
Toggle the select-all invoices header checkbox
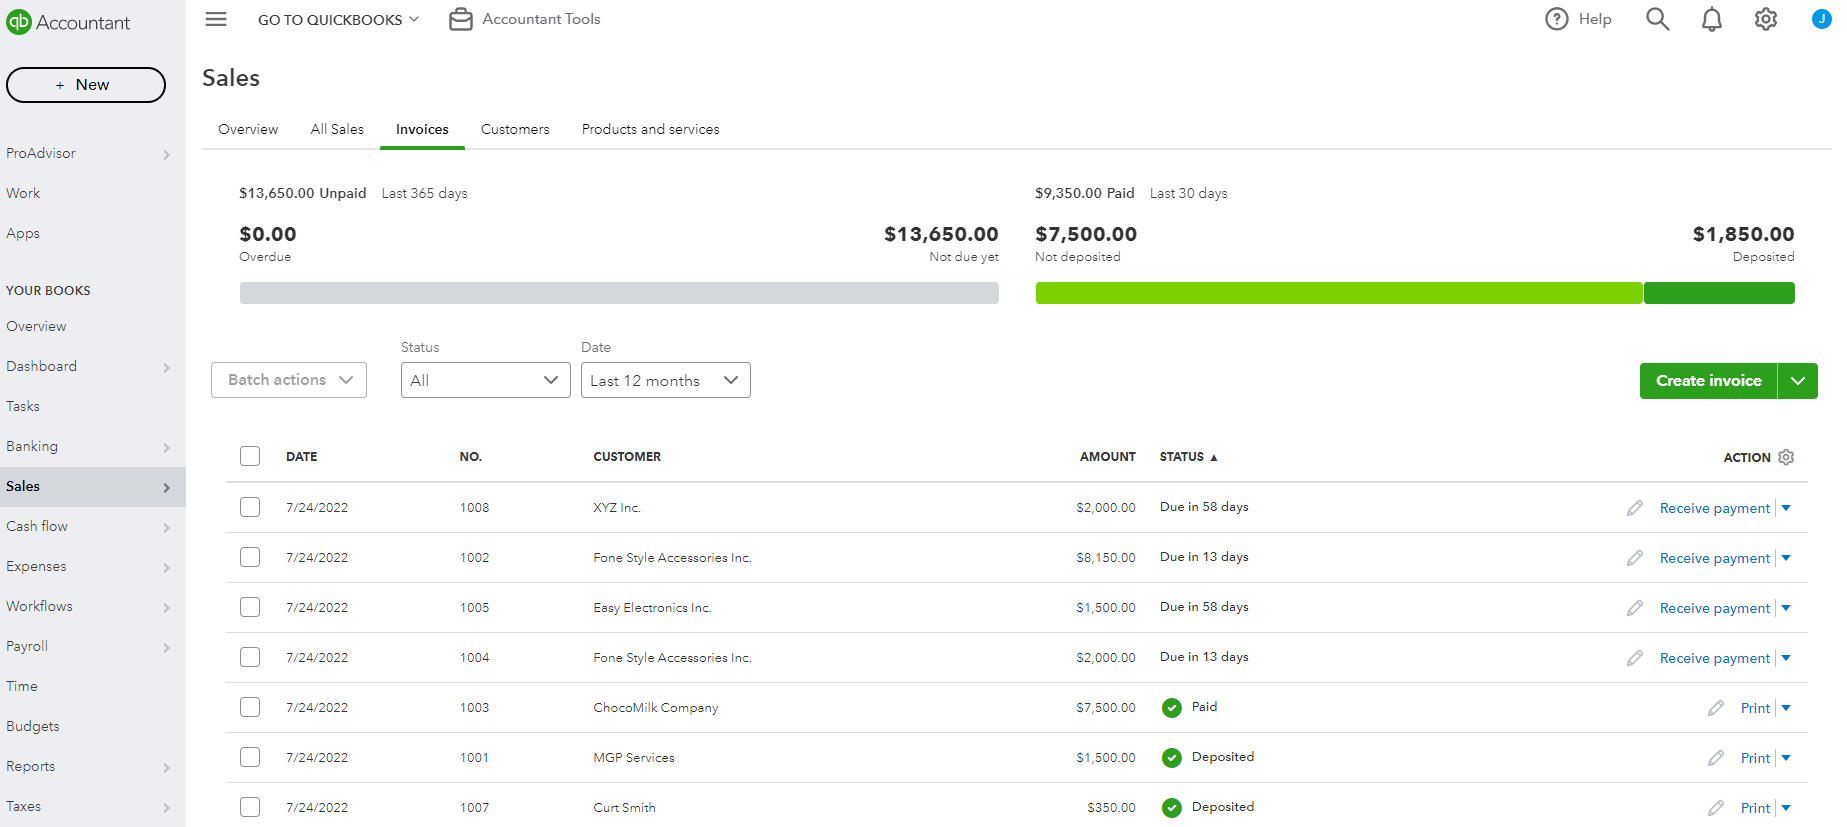250,456
